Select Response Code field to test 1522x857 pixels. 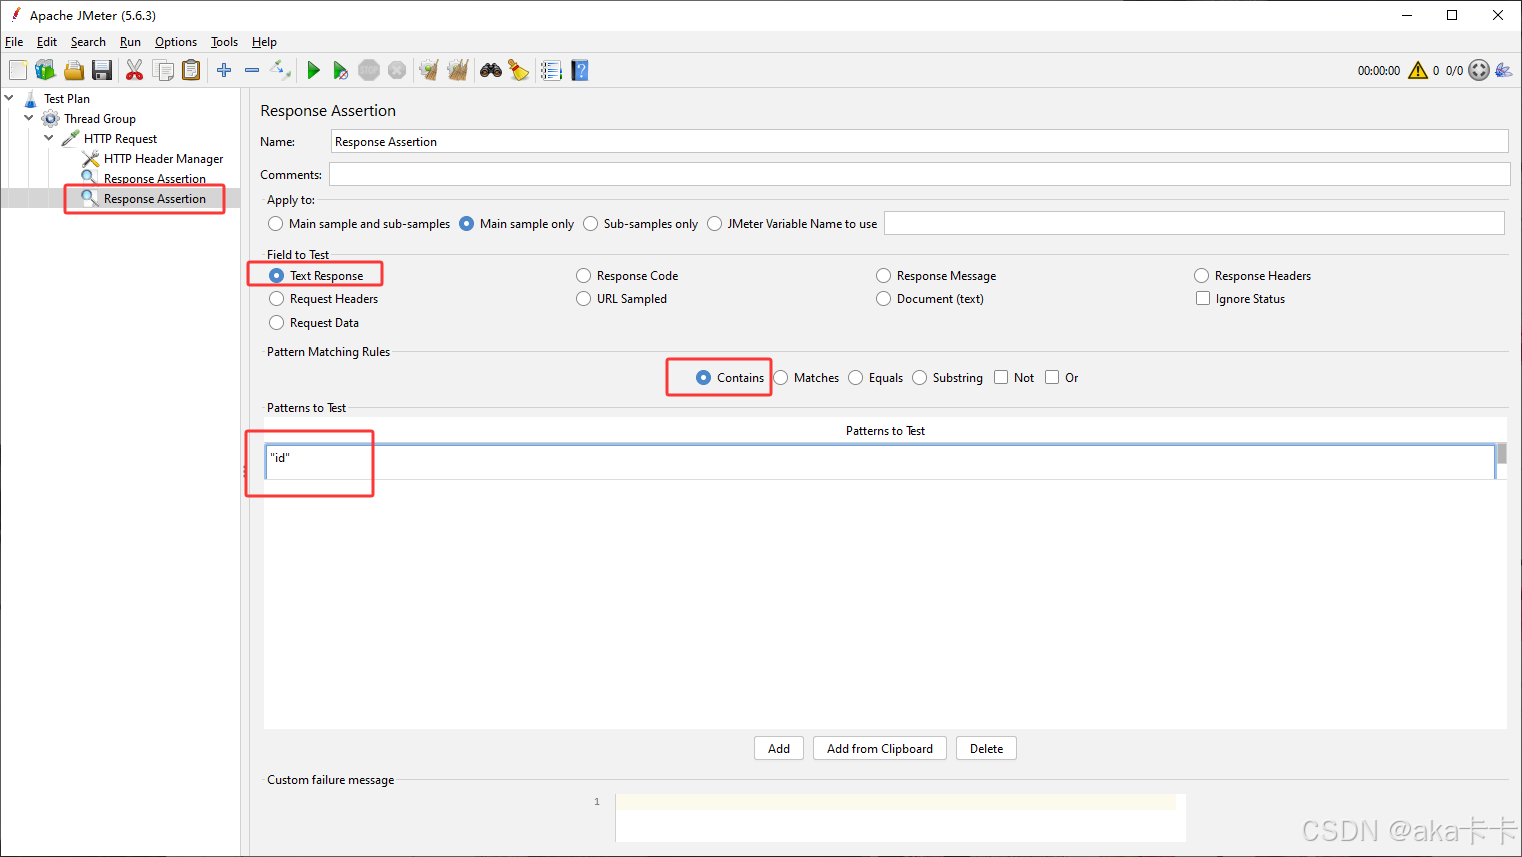click(627, 276)
